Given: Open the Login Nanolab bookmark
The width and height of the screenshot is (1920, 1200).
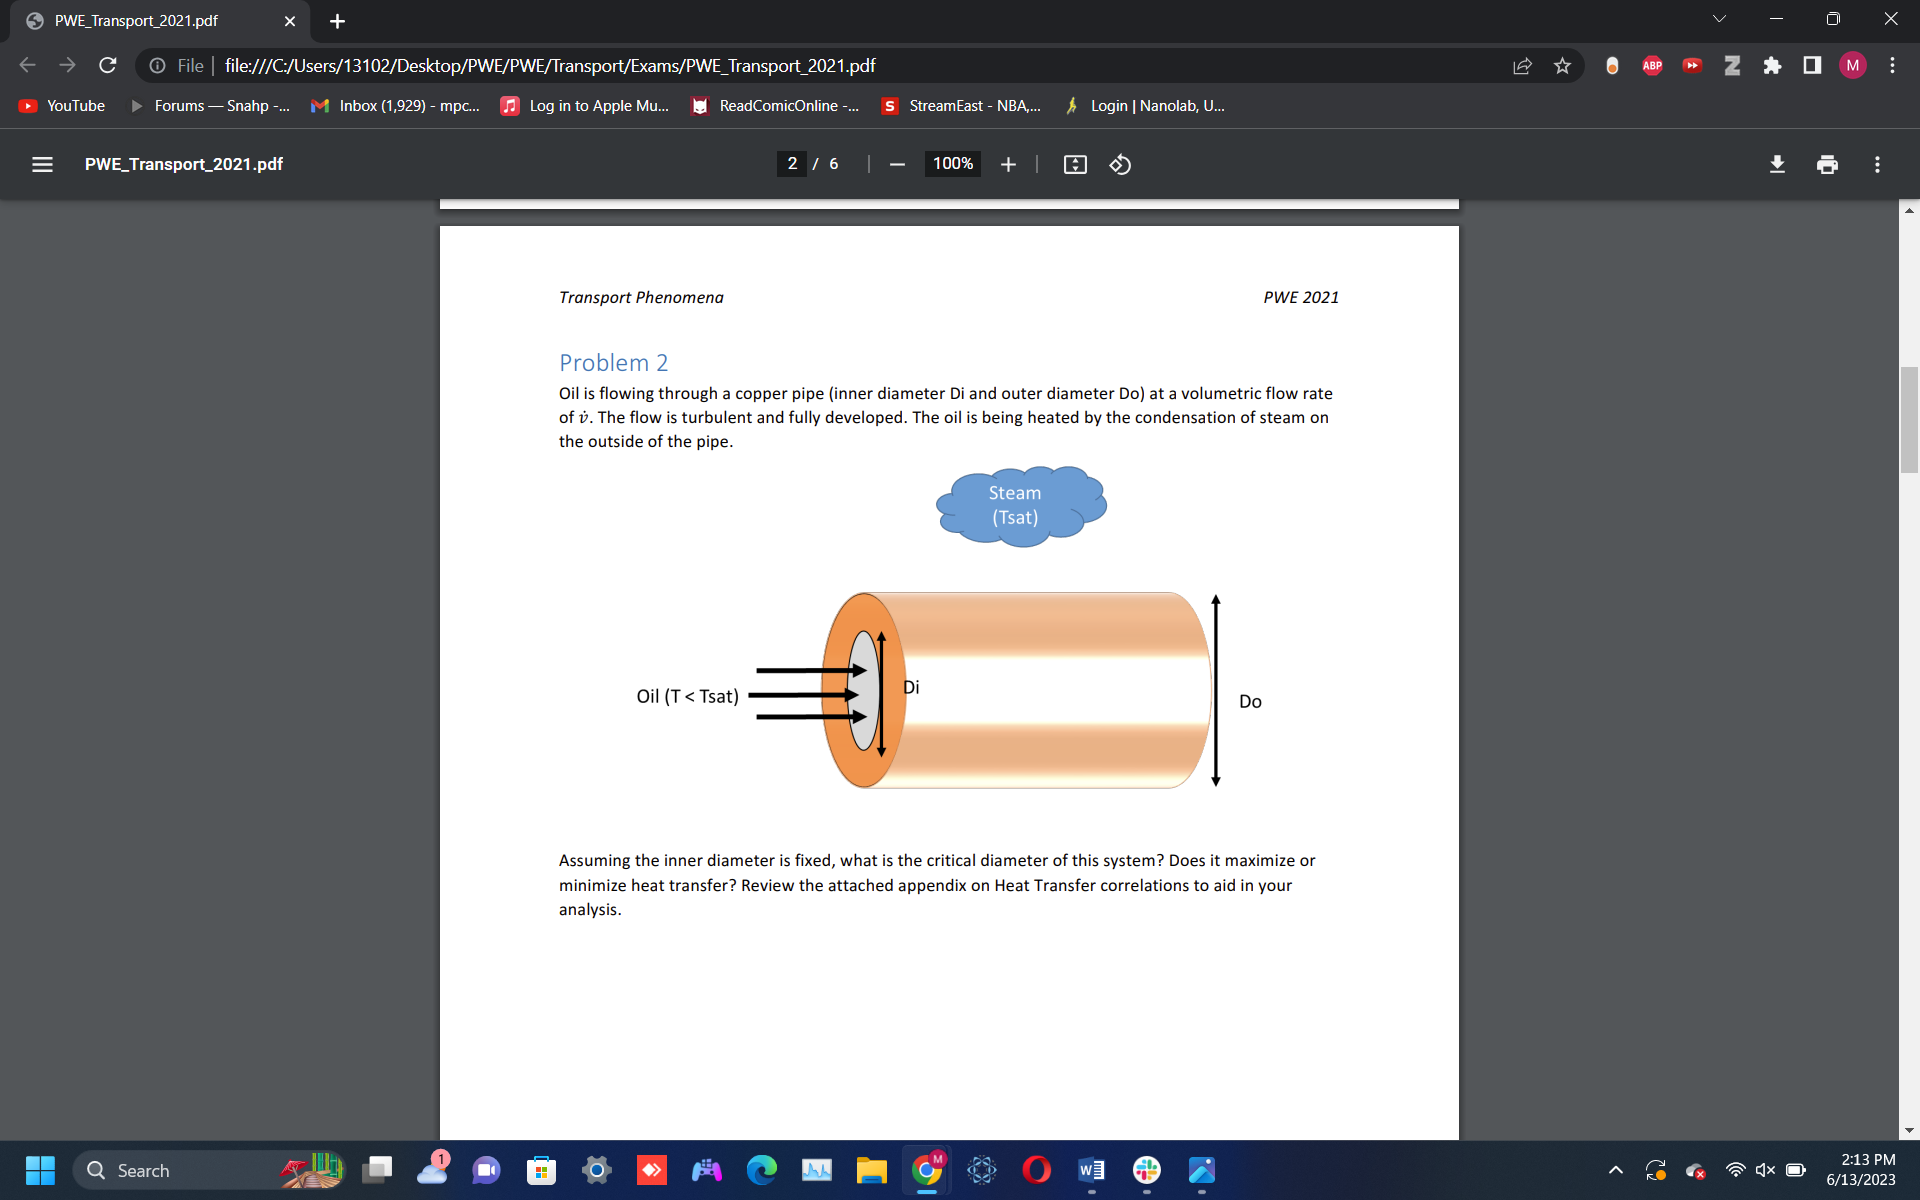Looking at the screenshot, I should [x=1144, y=106].
